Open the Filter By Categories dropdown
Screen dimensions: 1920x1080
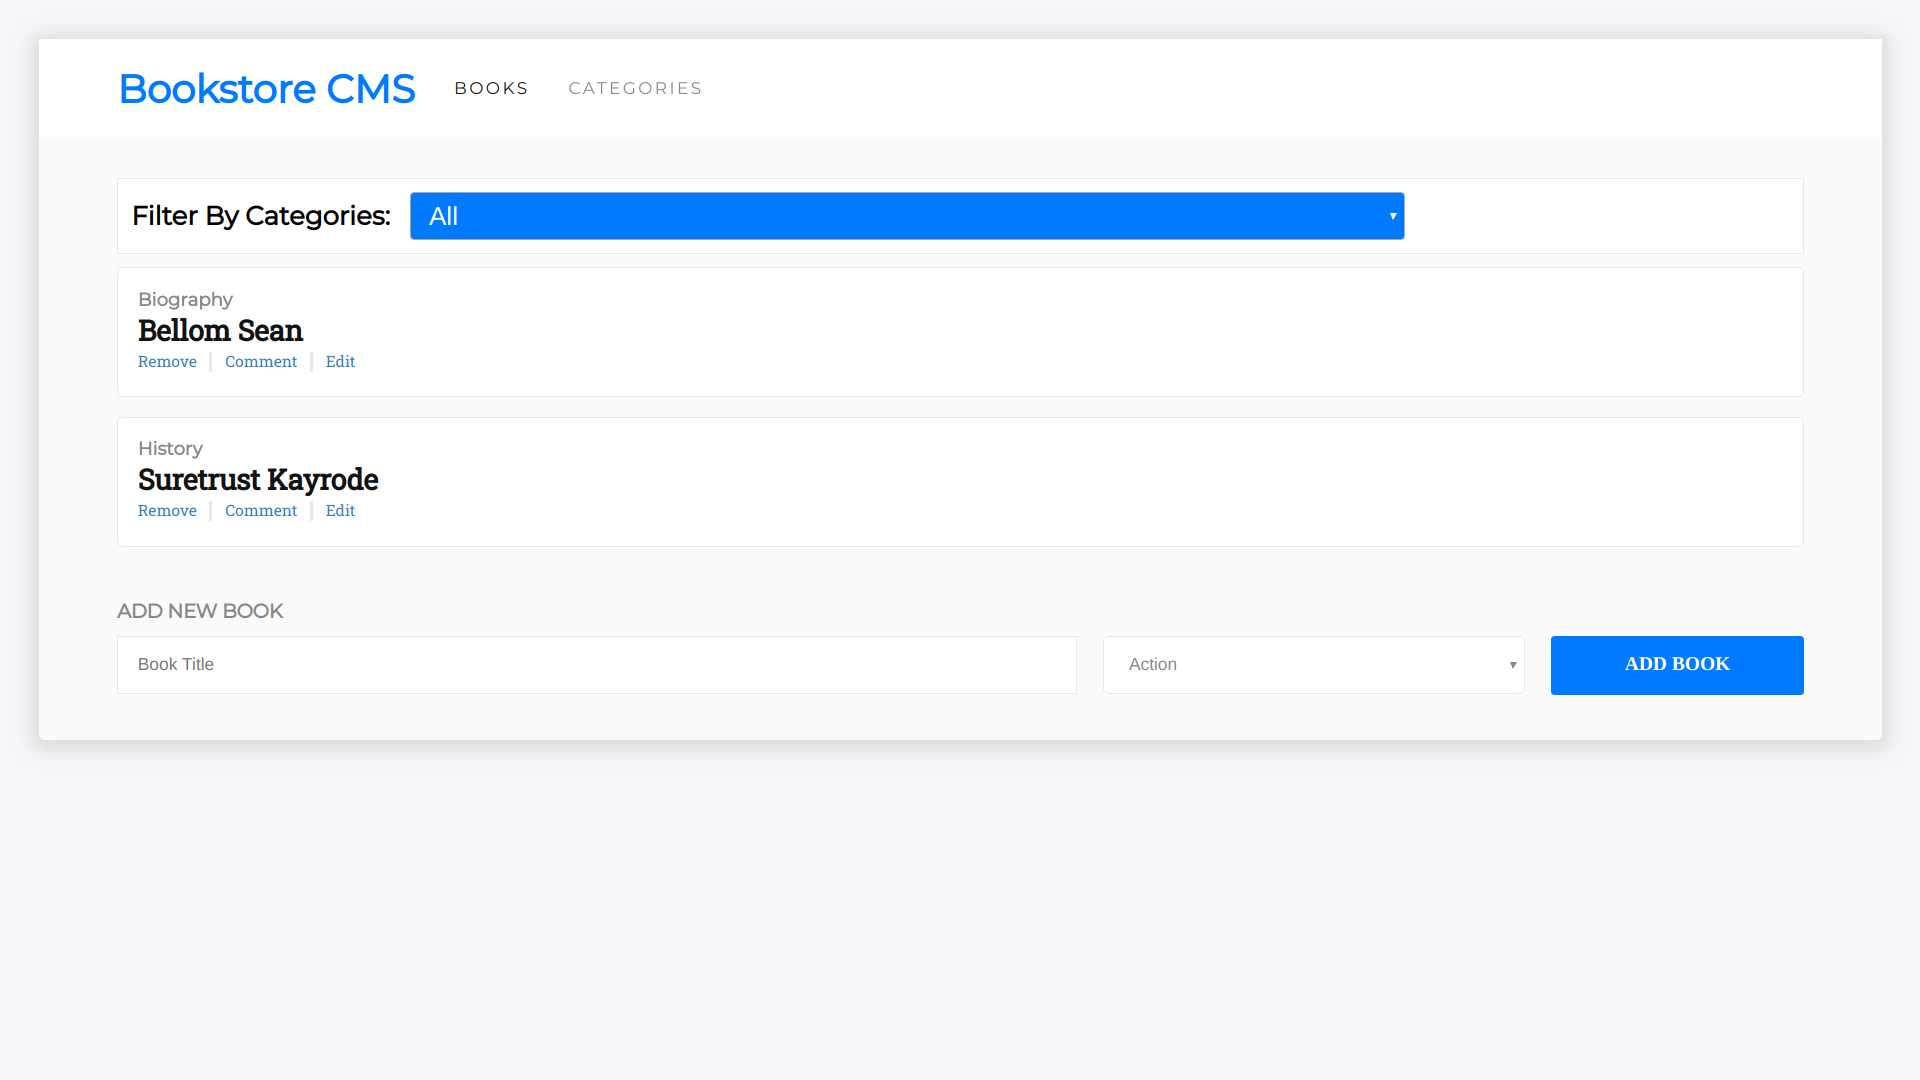pos(906,216)
